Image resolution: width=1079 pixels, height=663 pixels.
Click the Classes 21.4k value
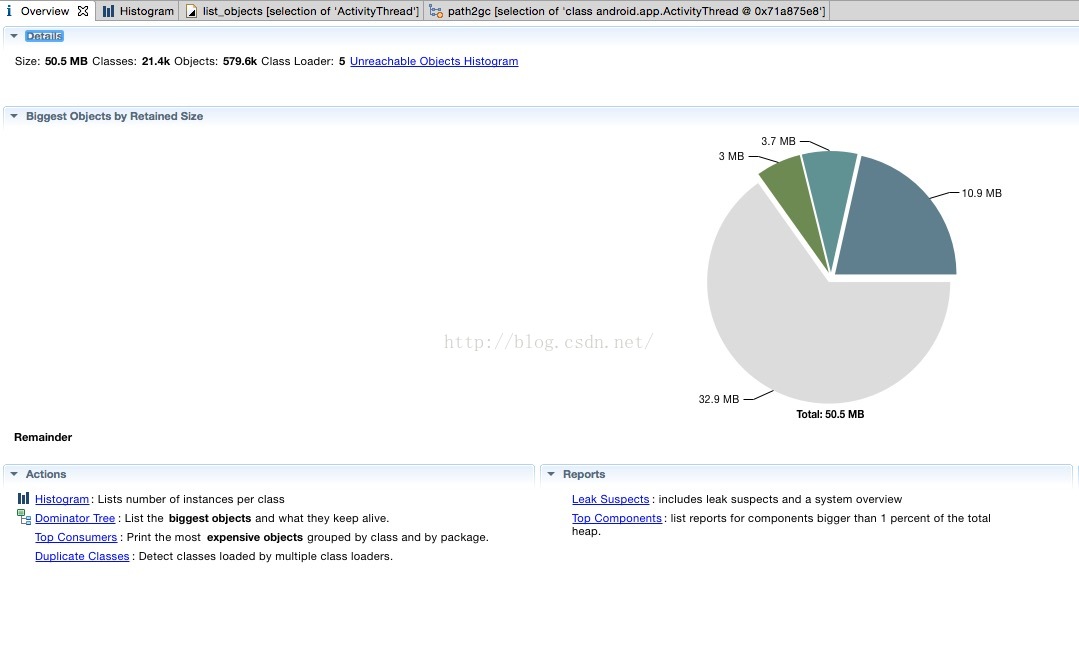click(156, 61)
